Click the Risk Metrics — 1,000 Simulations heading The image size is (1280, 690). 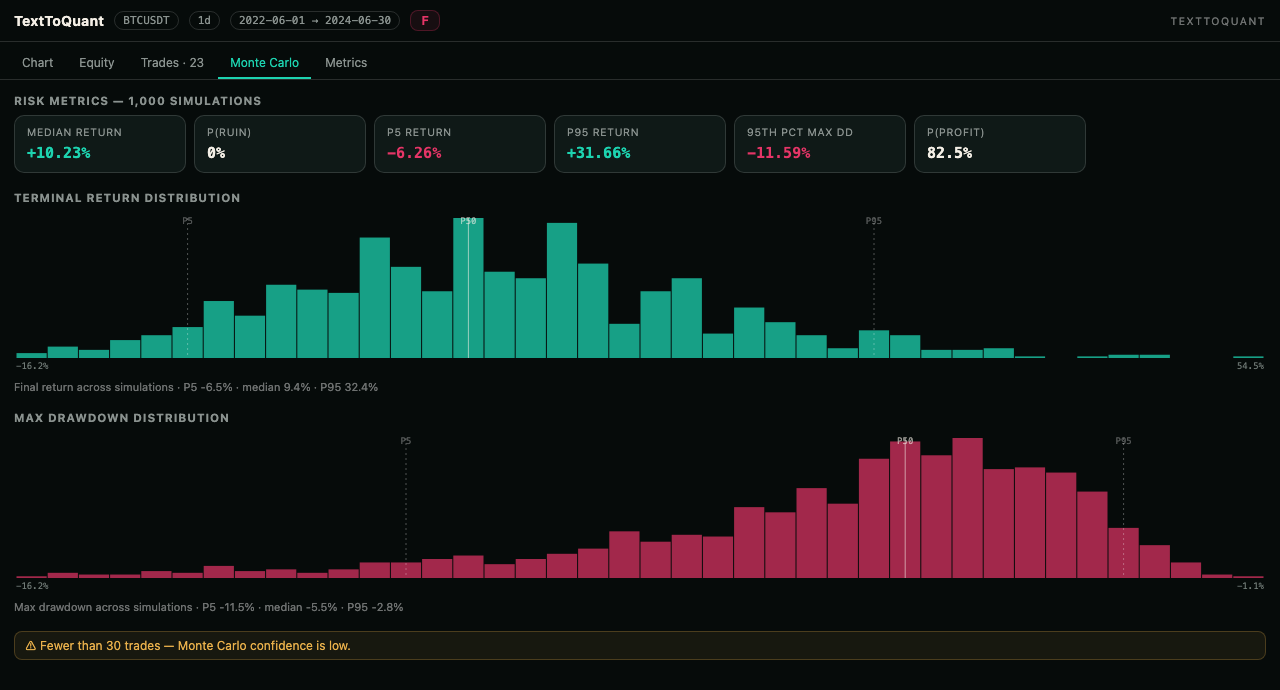point(138,101)
